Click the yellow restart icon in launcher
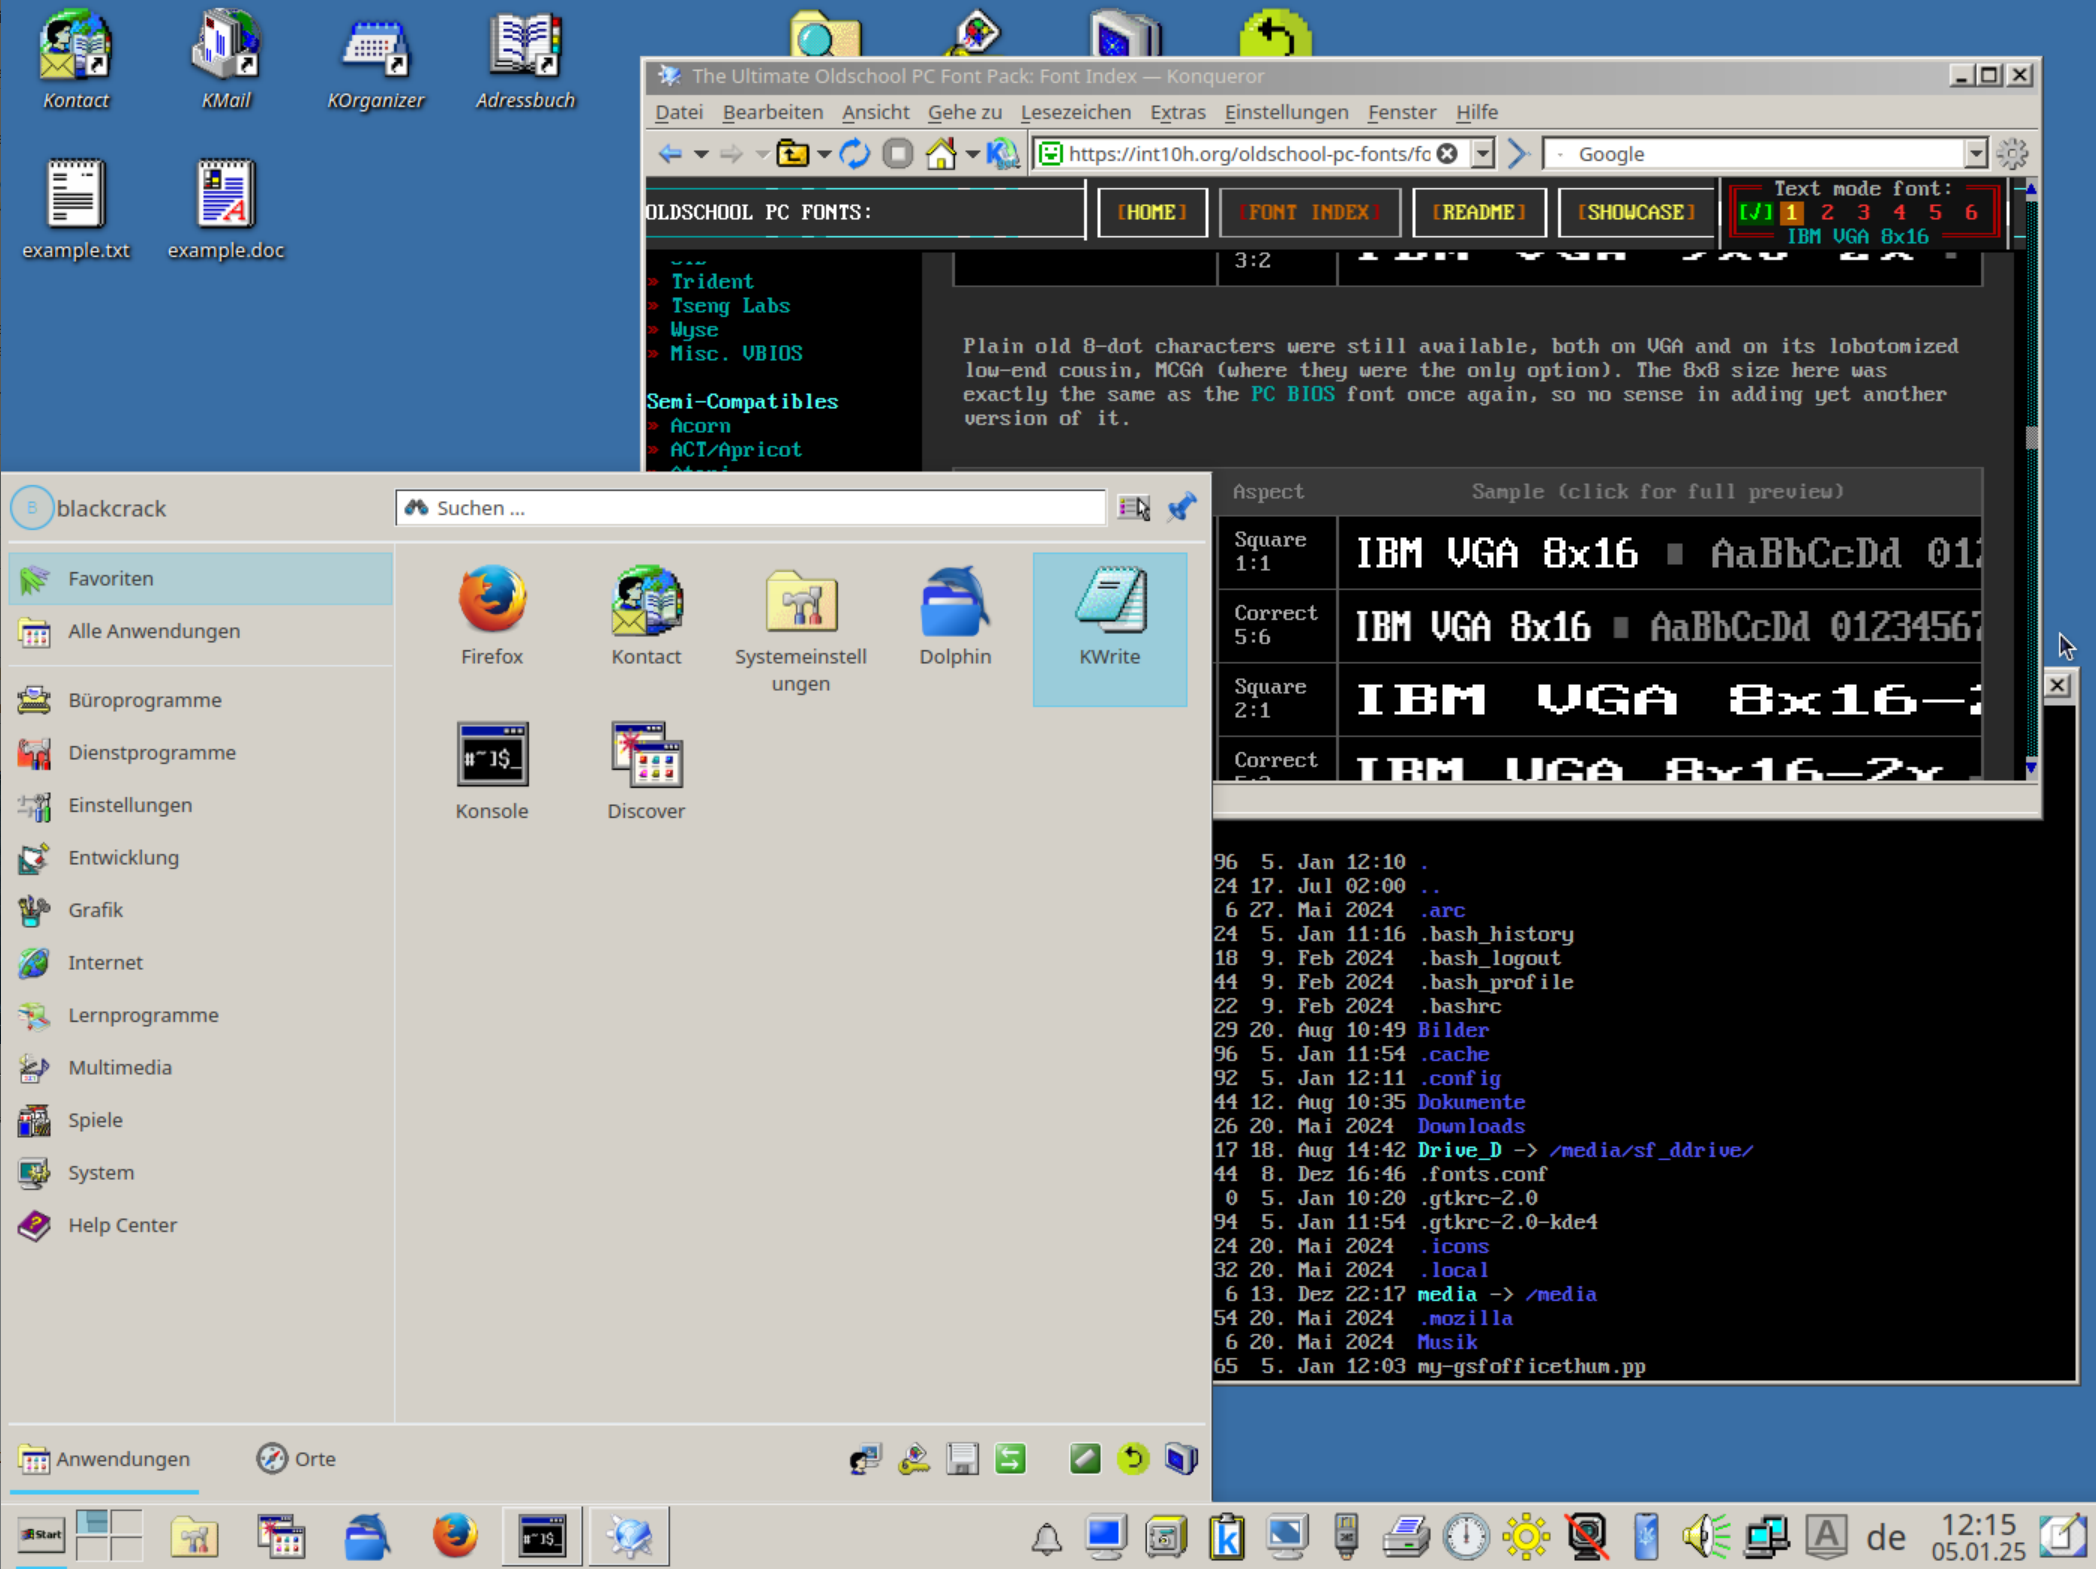This screenshot has width=2096, height=1569. click(x=1133, y=1458)
